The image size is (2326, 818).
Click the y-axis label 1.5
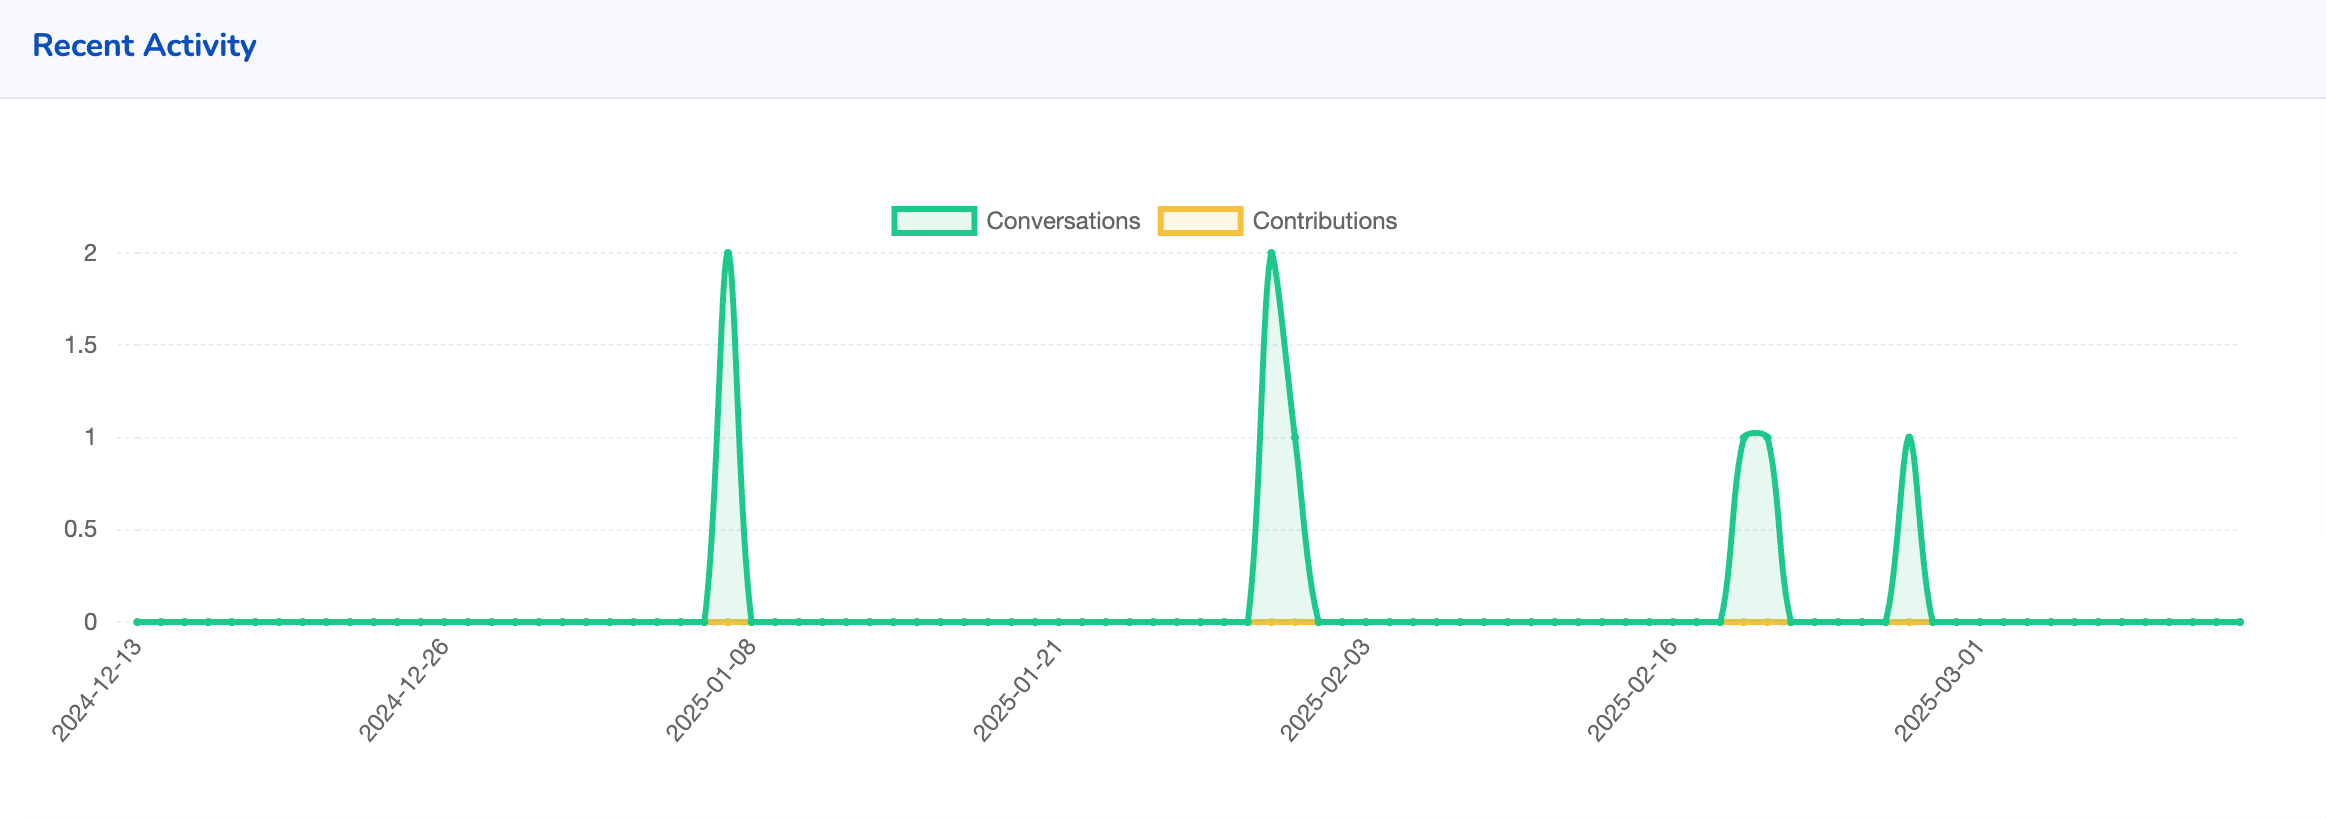[81, 345]
